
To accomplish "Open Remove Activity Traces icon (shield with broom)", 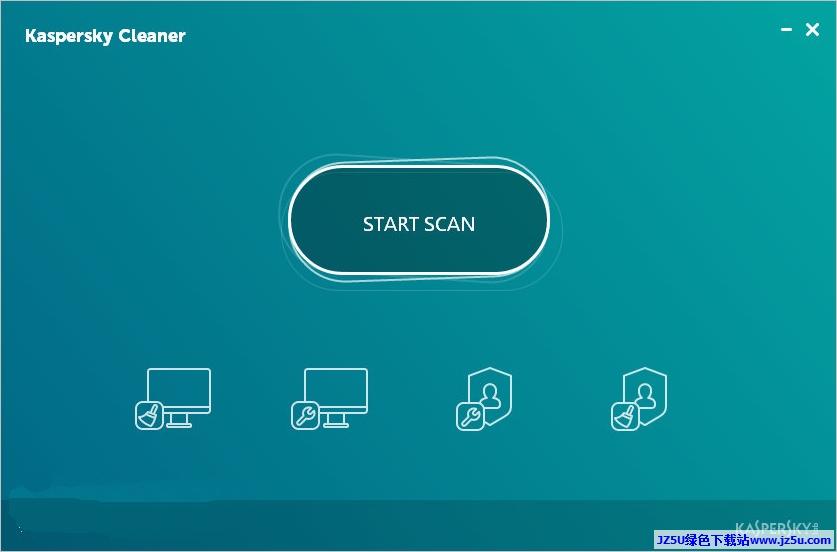I will coord(639,399).
